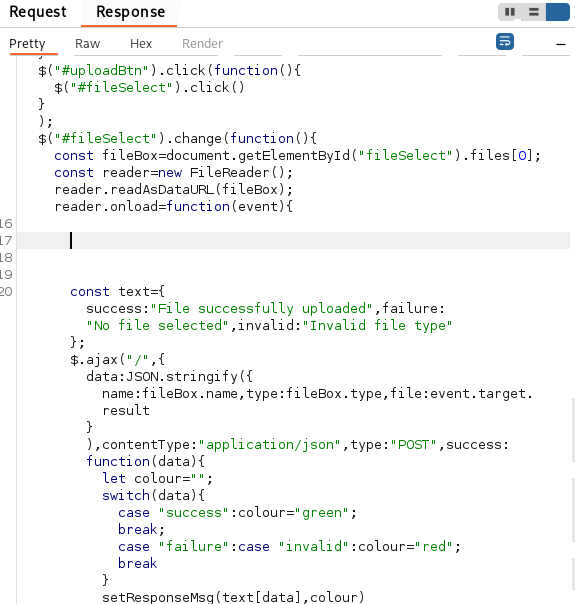Viewport: 575px width, 604px height.
Task: Switch to the Hex view tab
Action: click(x=141, y=44)
